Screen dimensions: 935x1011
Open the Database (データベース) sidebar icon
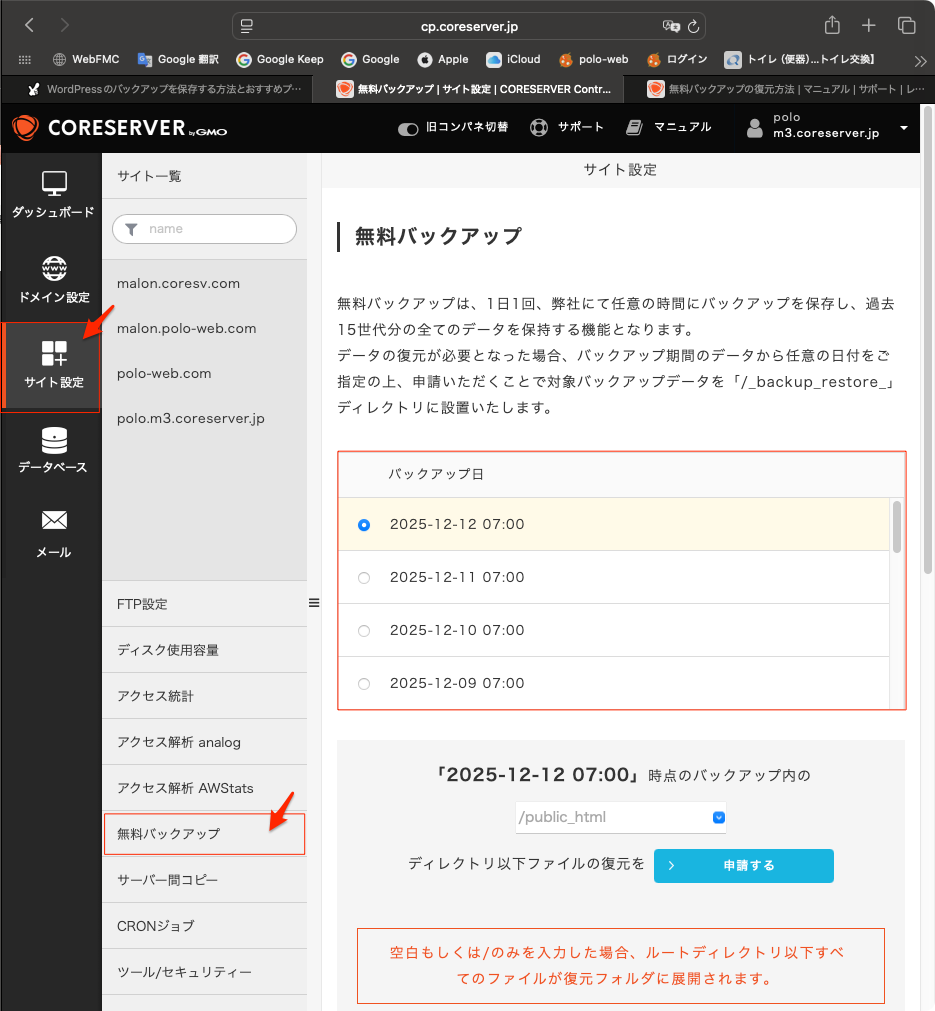[54, 440]
